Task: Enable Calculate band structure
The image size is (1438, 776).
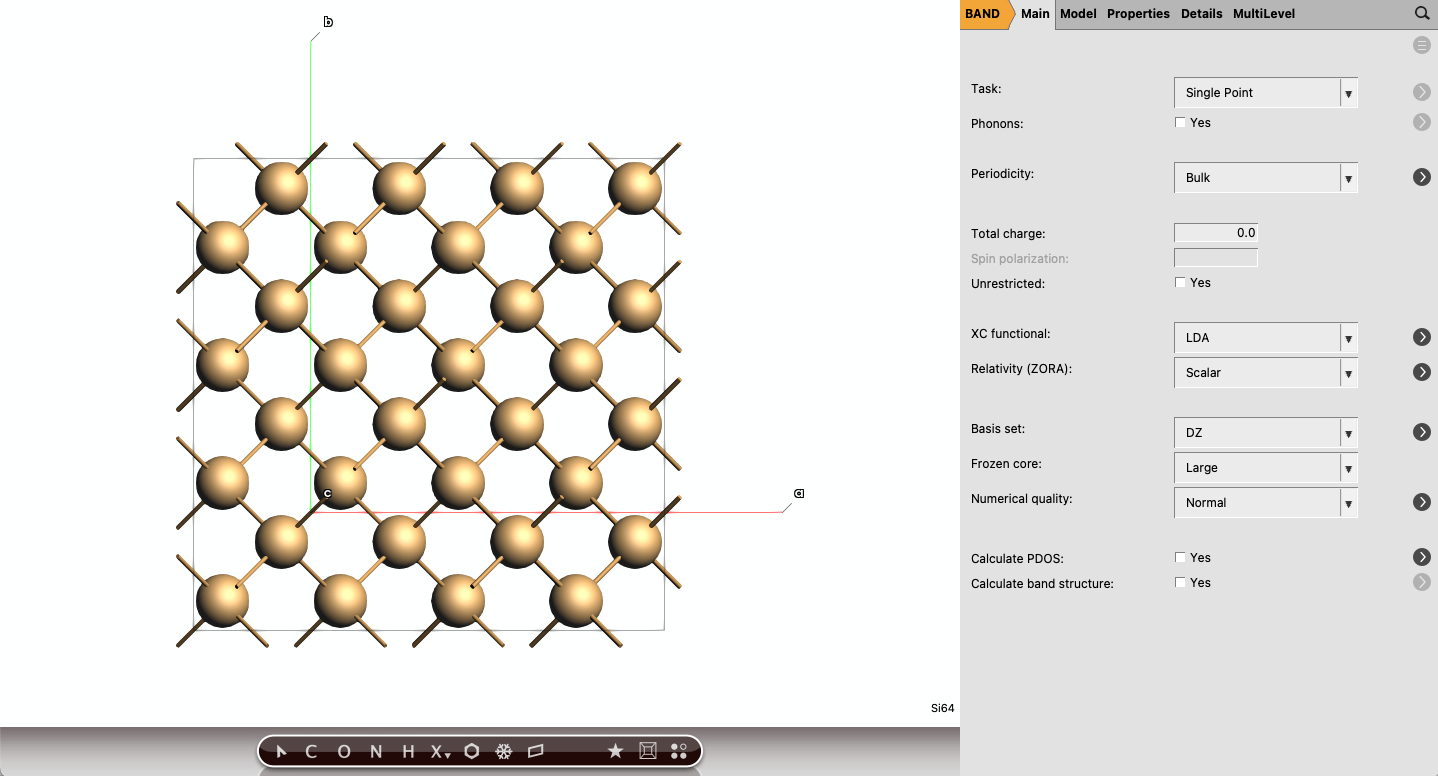Action: pyautogui.click(x=1180, y=582)
